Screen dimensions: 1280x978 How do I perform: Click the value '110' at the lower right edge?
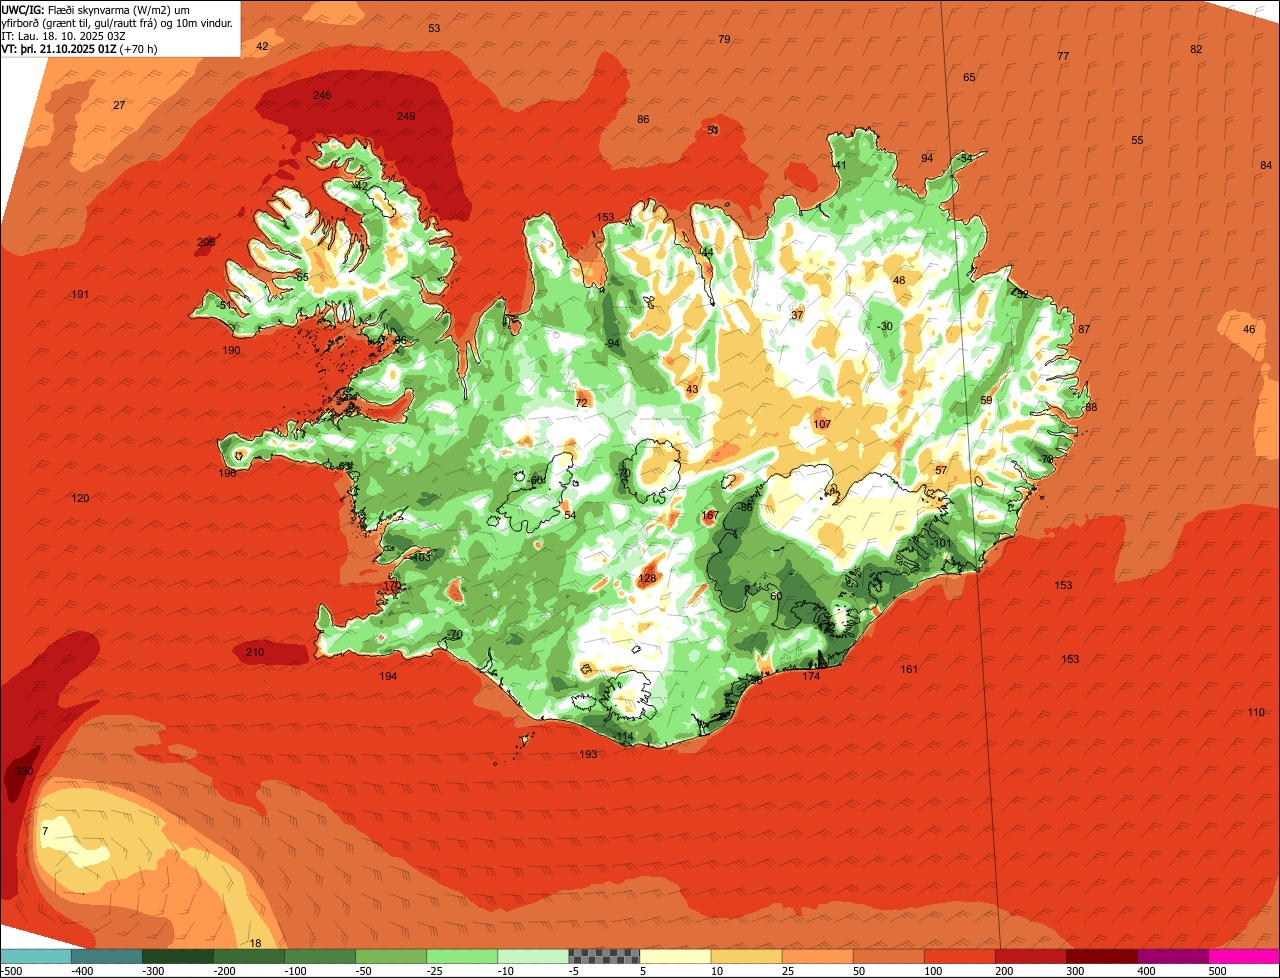(1256, 712)
